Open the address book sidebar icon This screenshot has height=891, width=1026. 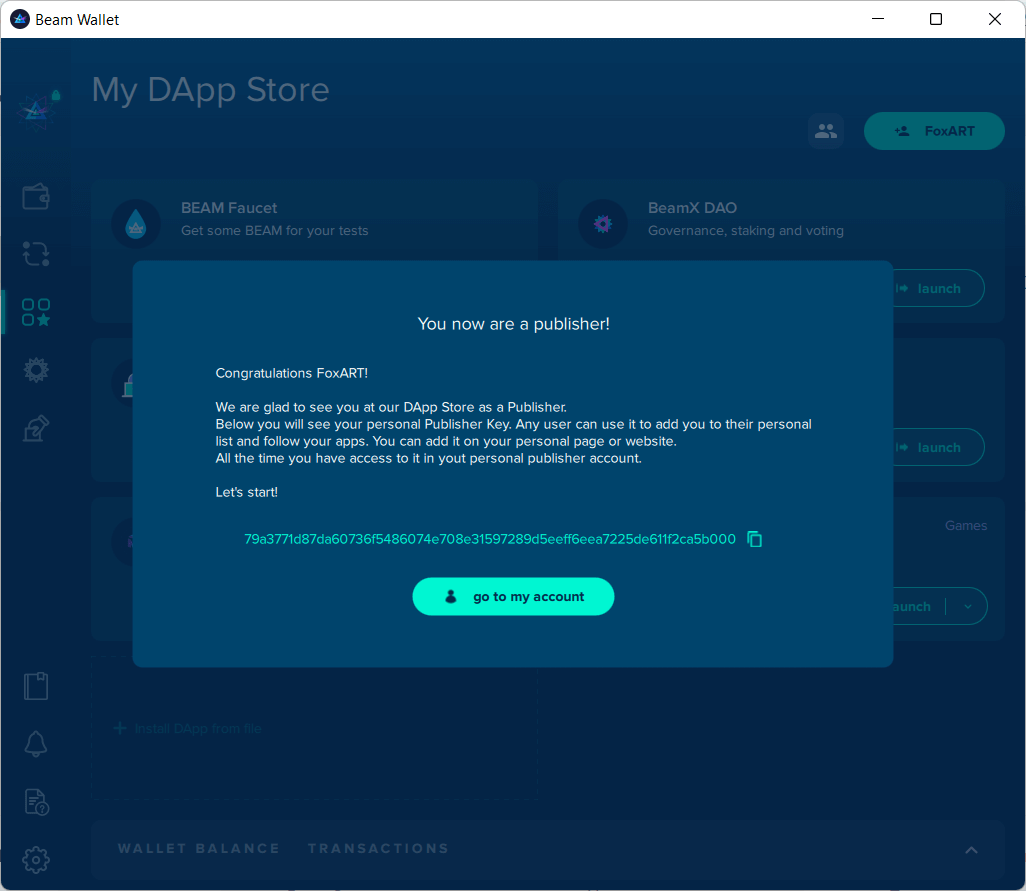36,686
